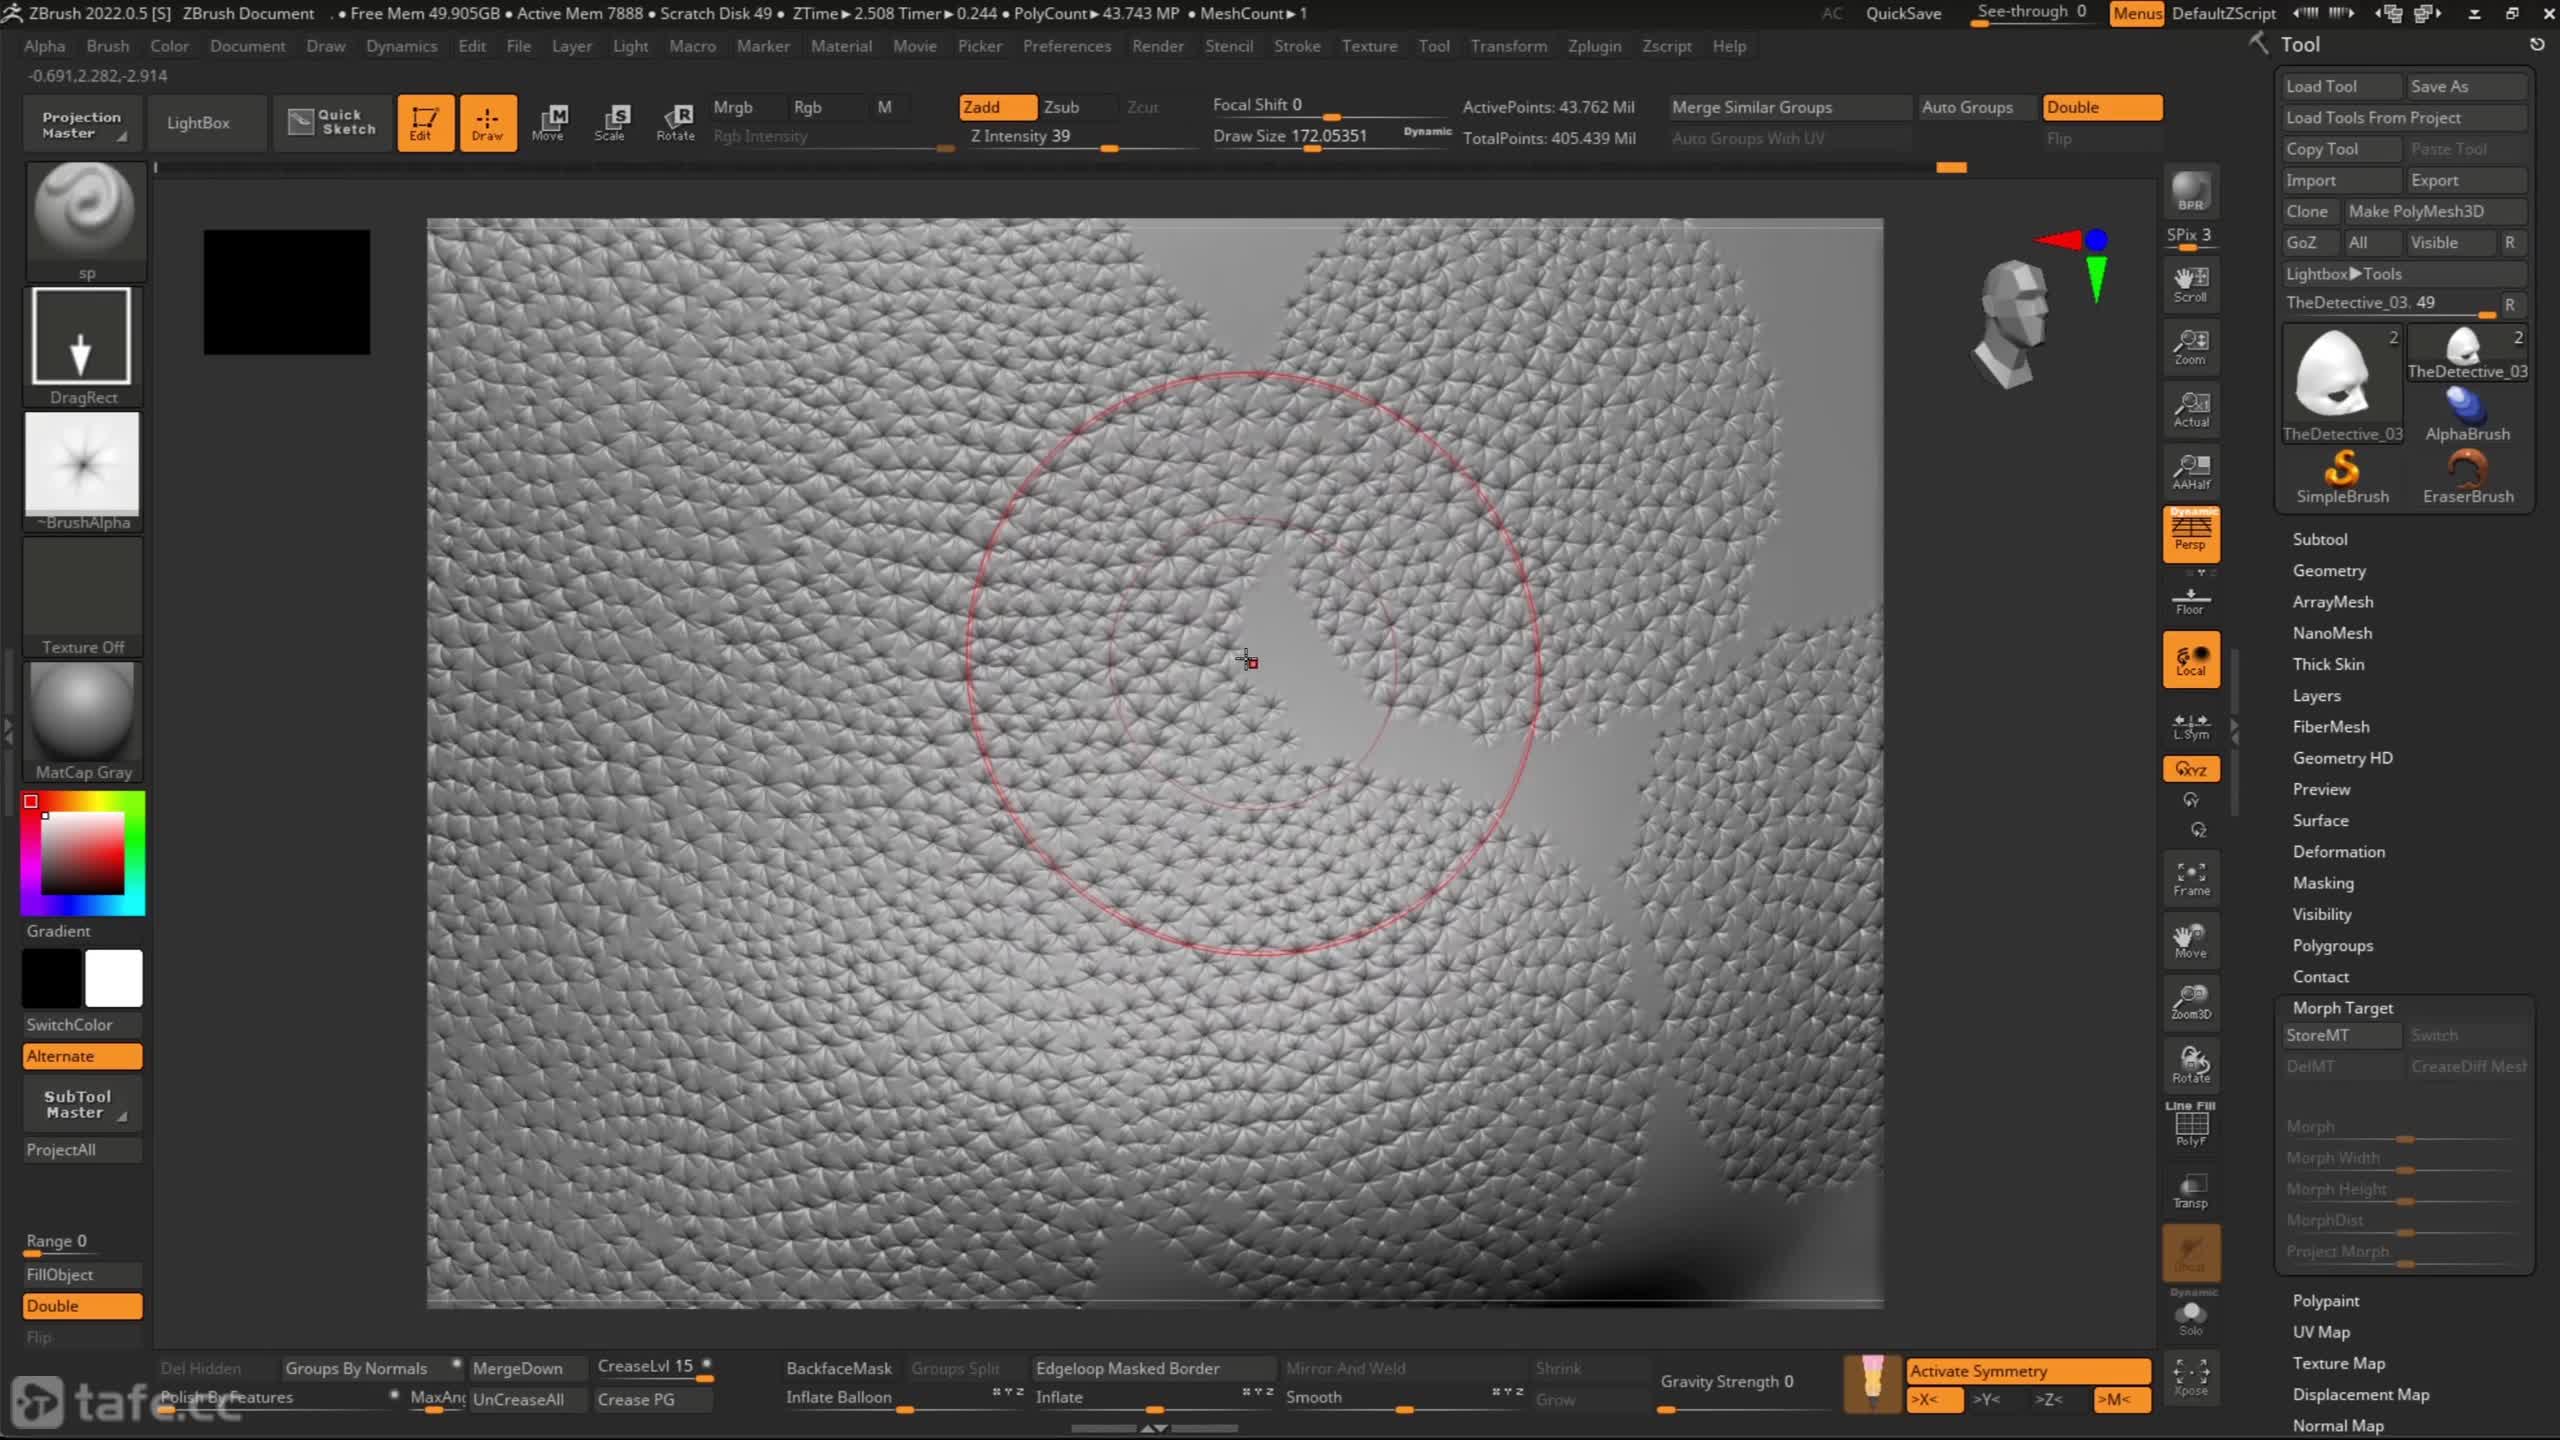Enable symmetry across the Y axis
2560x1440 pixels.
tap(1986, 1399)
